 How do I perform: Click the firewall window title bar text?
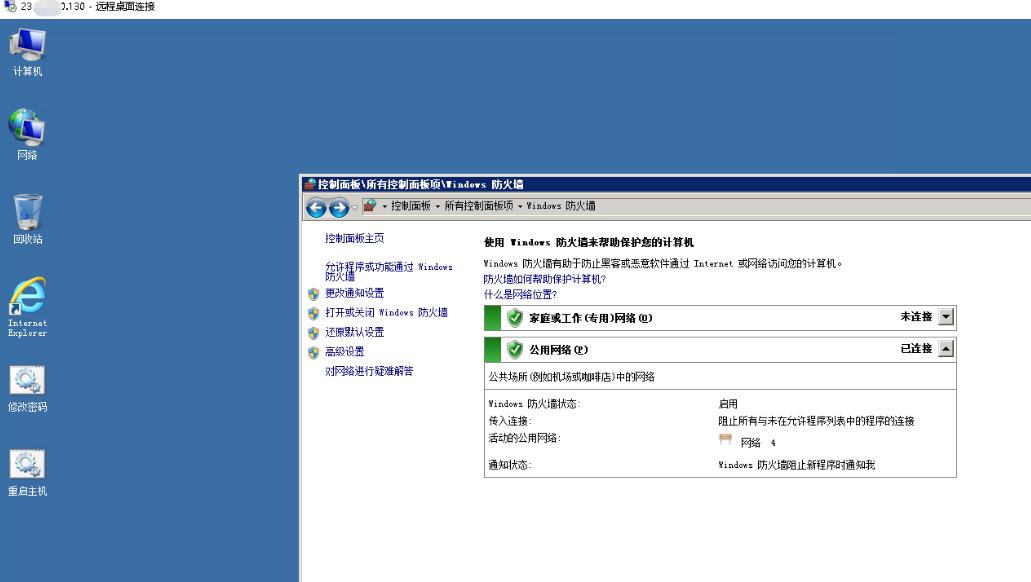(x=421, y=184)
